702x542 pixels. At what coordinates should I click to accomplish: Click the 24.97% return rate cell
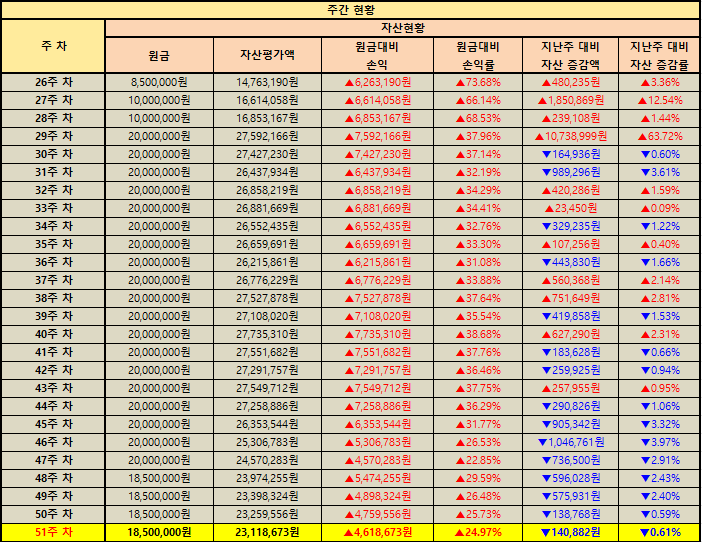[478, 532]
